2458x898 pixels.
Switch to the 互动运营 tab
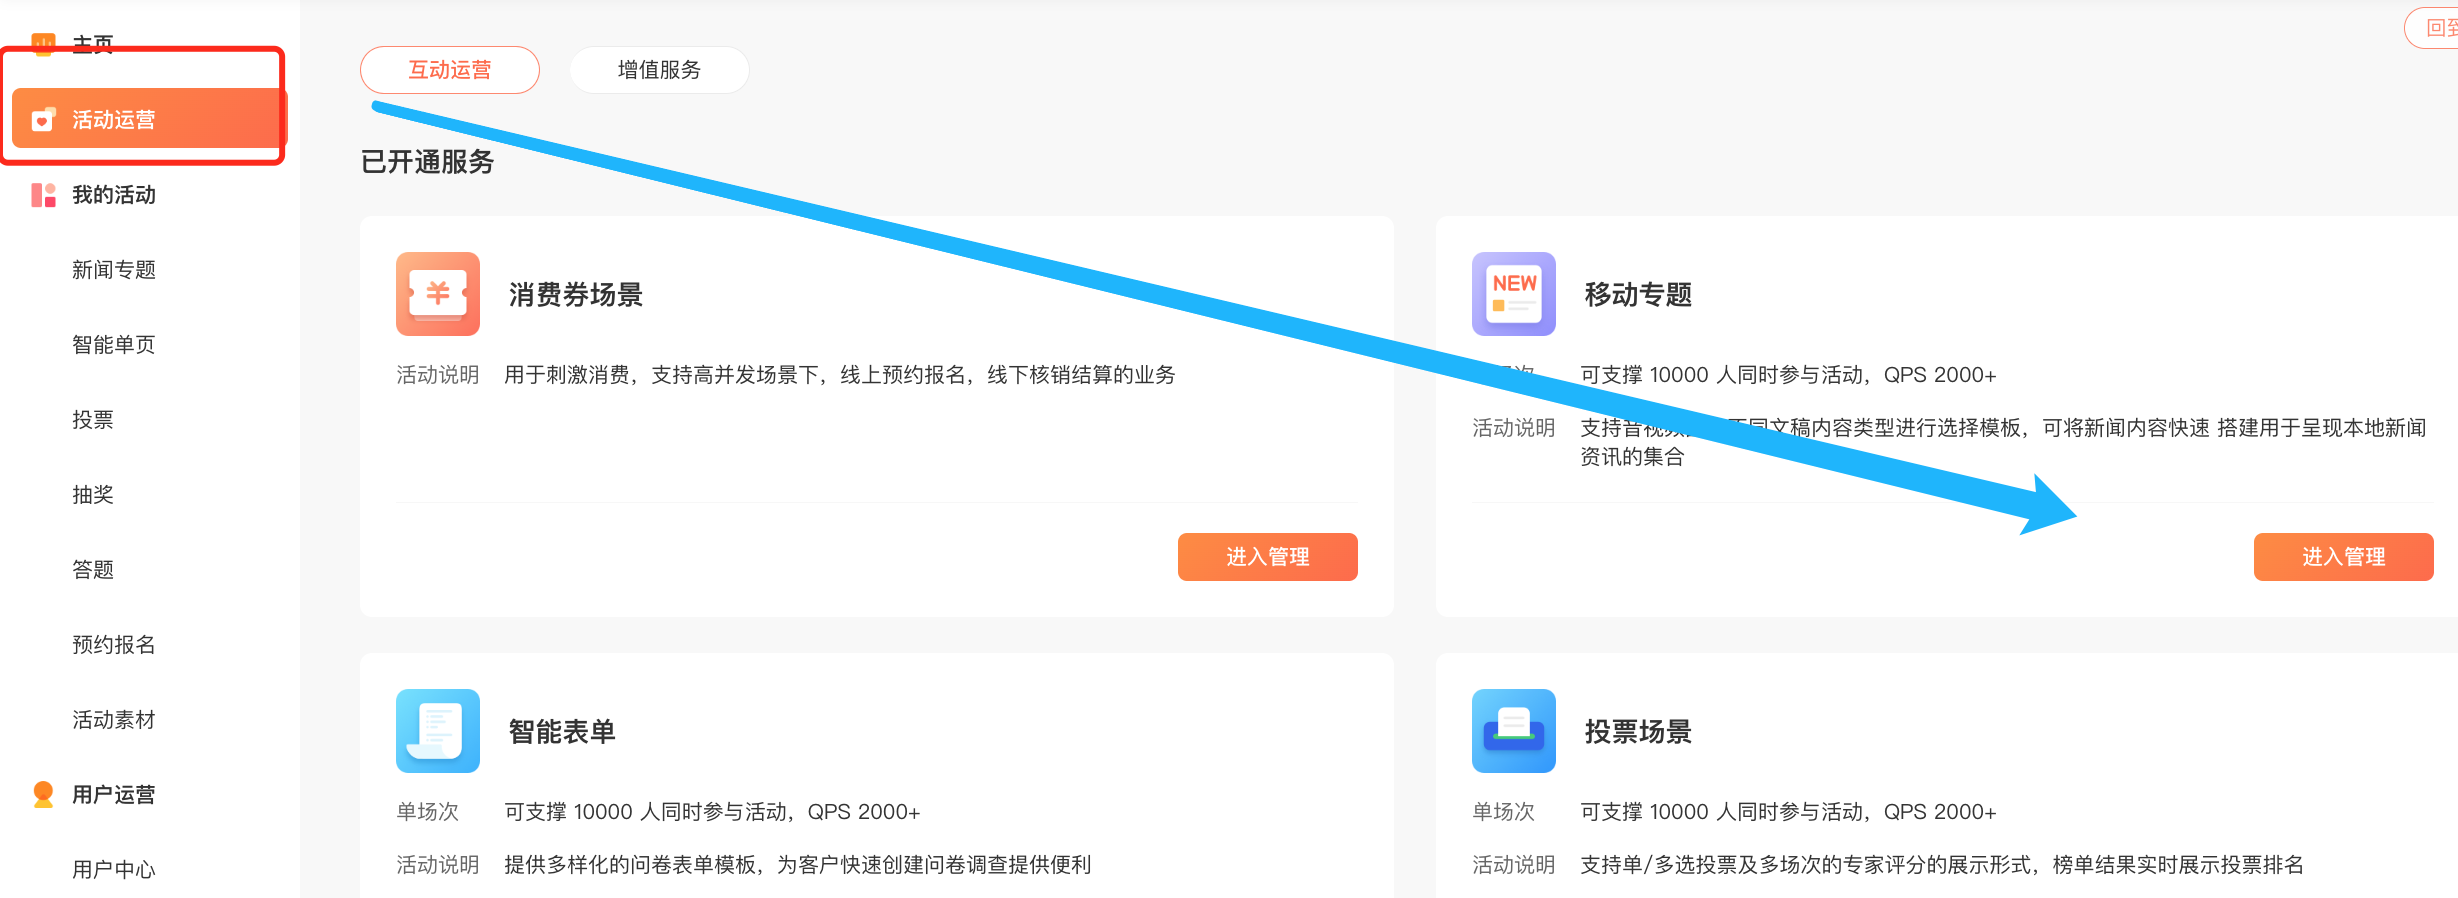pos(449,70)
